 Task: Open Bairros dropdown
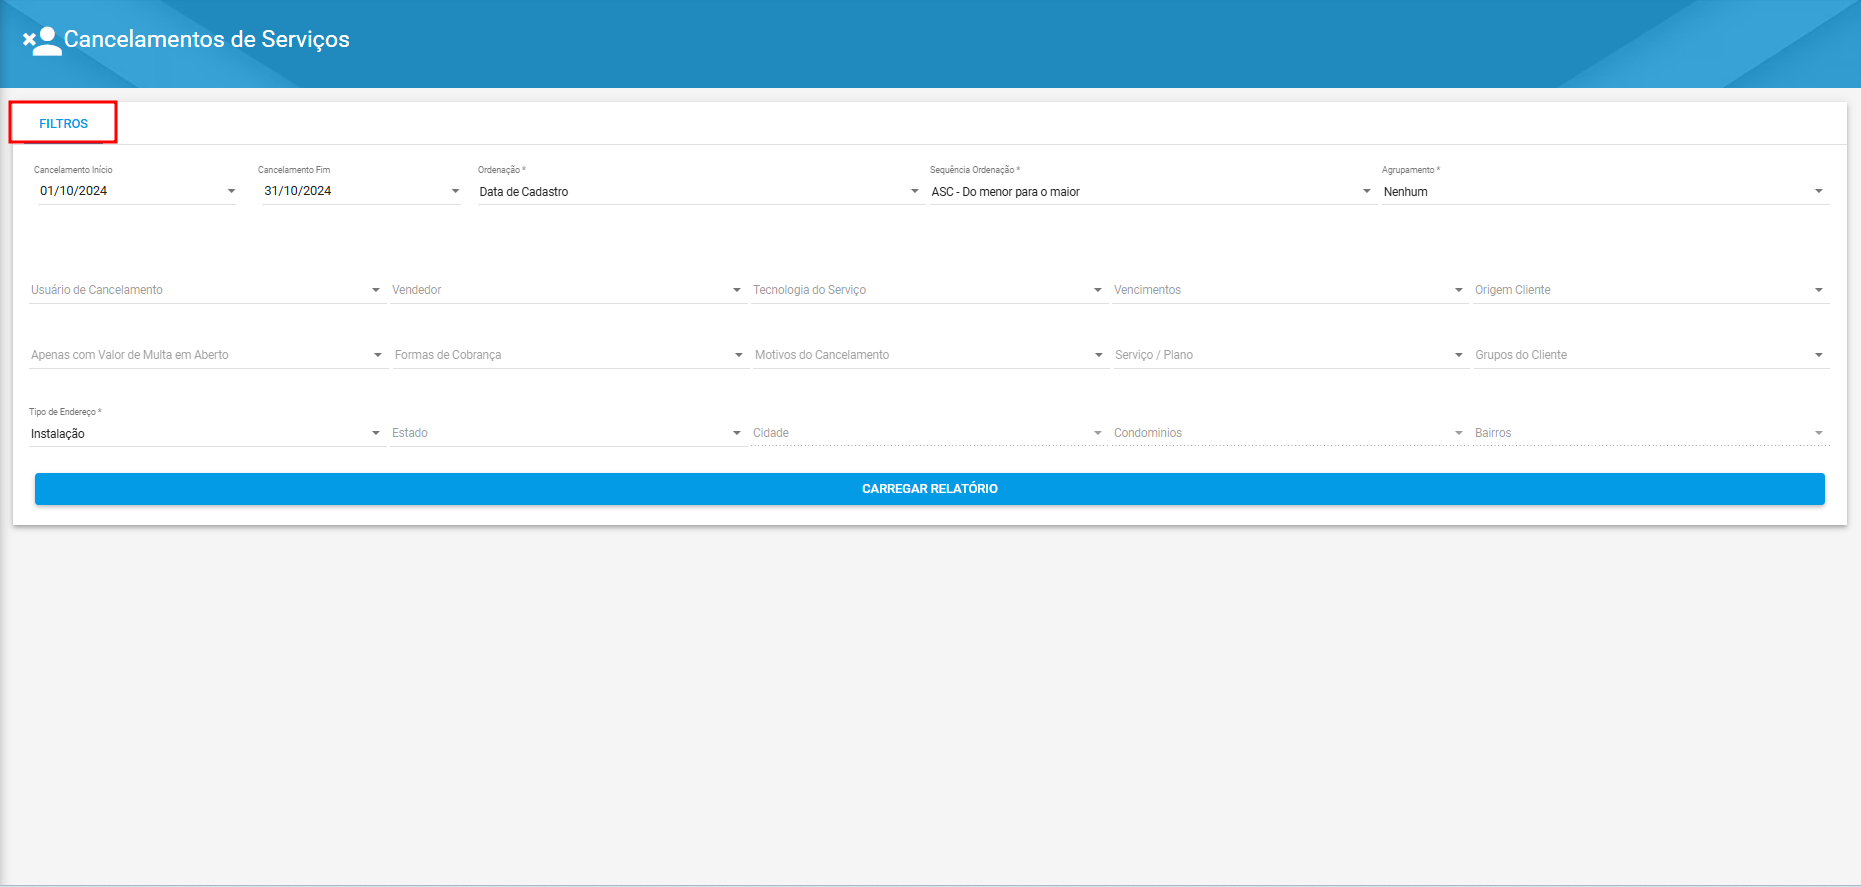click(1651, 433)
